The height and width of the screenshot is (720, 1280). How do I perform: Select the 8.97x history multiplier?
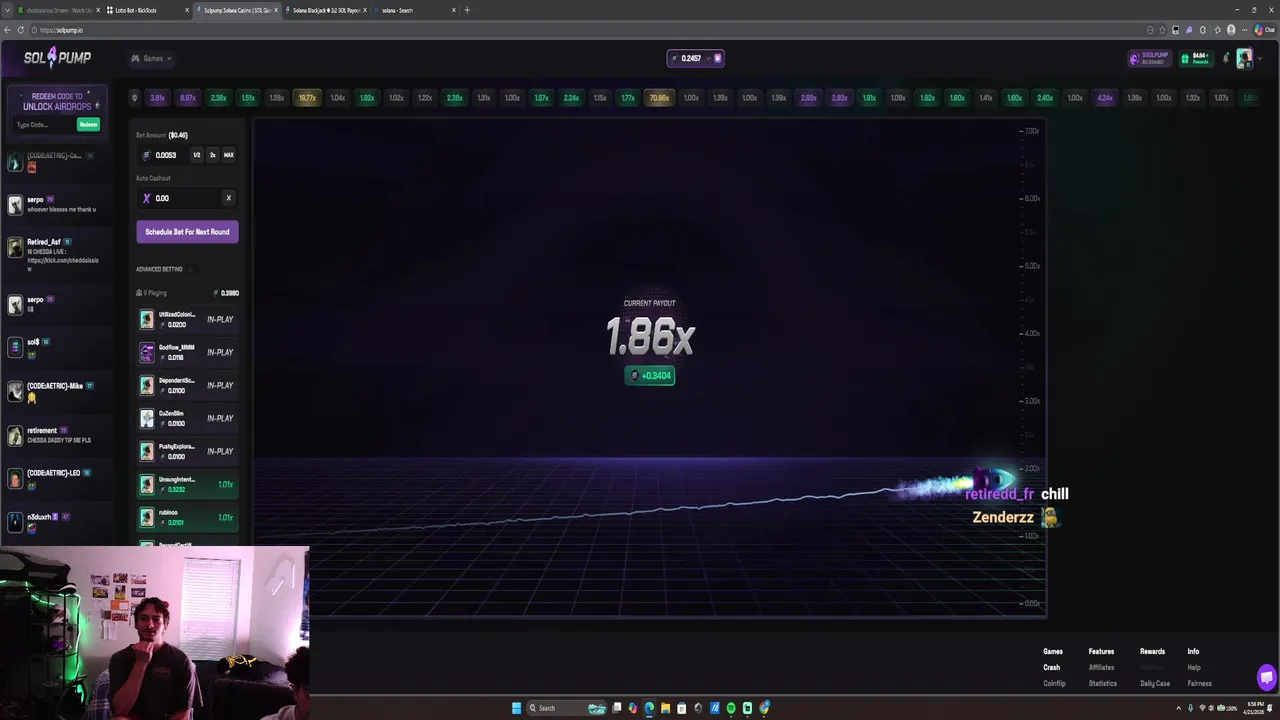[x=187, y=98]
